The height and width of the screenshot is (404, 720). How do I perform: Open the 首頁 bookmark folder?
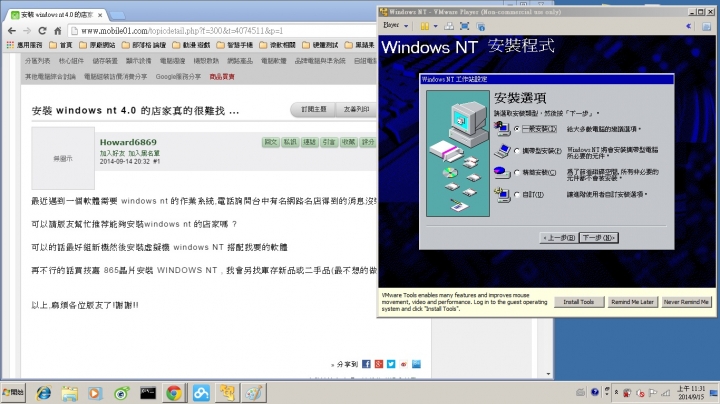tap(61, 45)
